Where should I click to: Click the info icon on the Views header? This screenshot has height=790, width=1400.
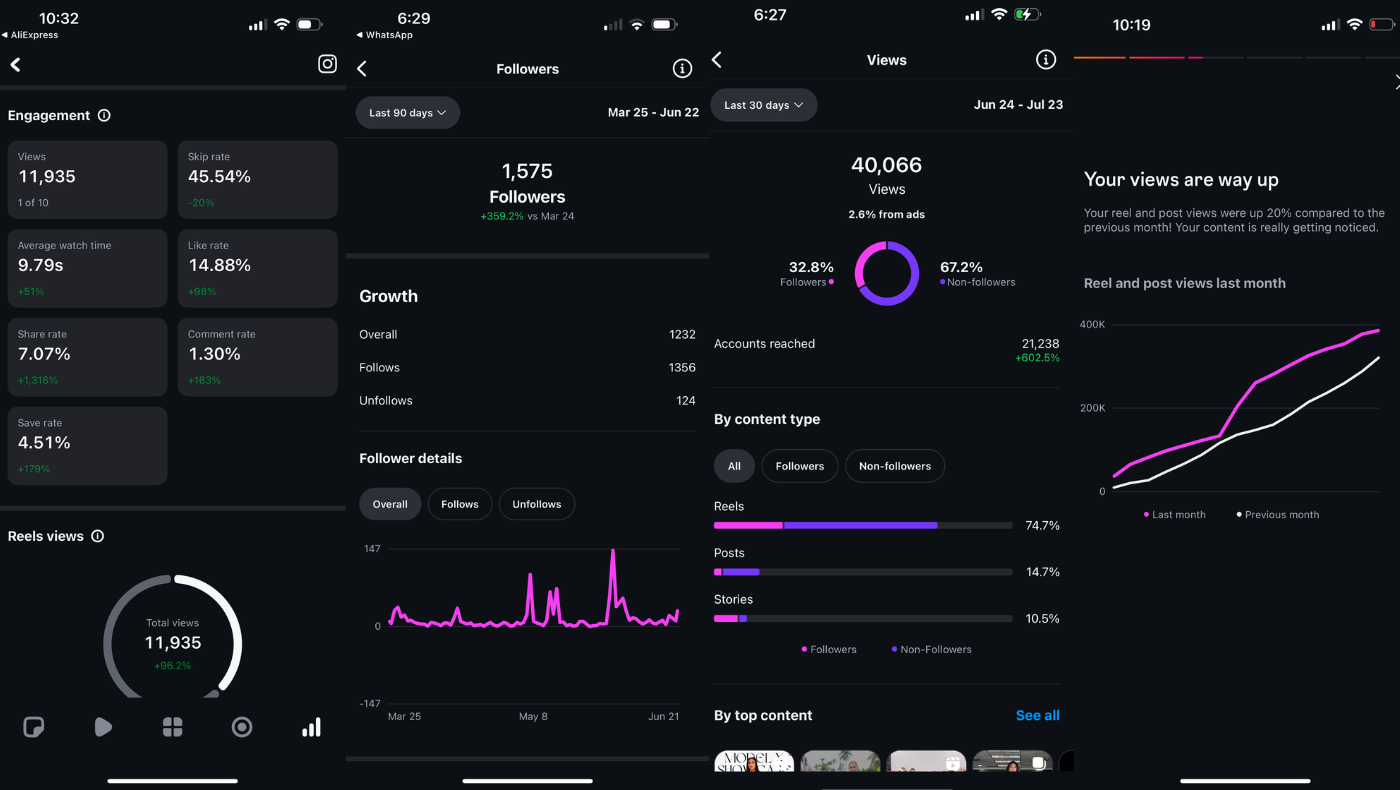point(1045,60)
